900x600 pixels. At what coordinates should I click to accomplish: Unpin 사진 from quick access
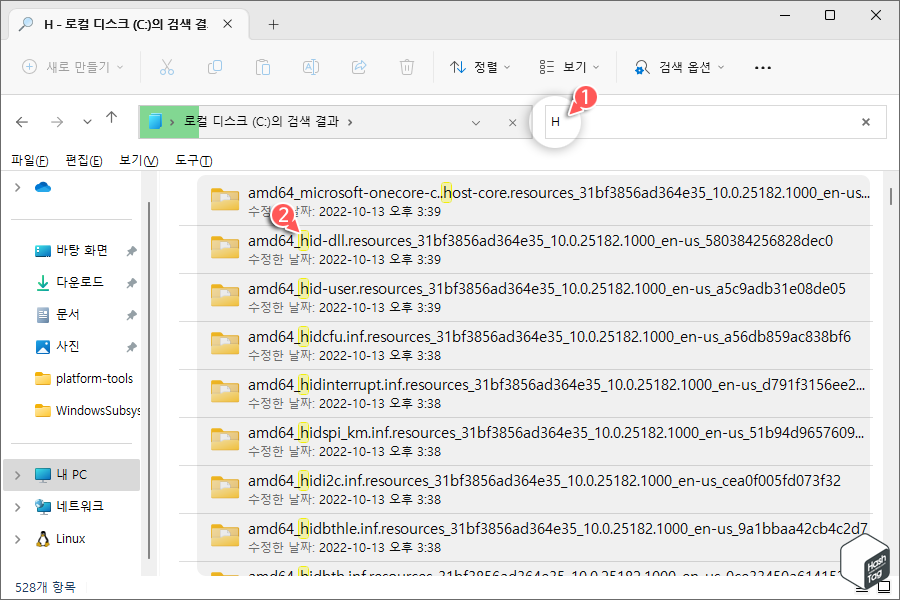pyautogui.click(x=129, y=347)
